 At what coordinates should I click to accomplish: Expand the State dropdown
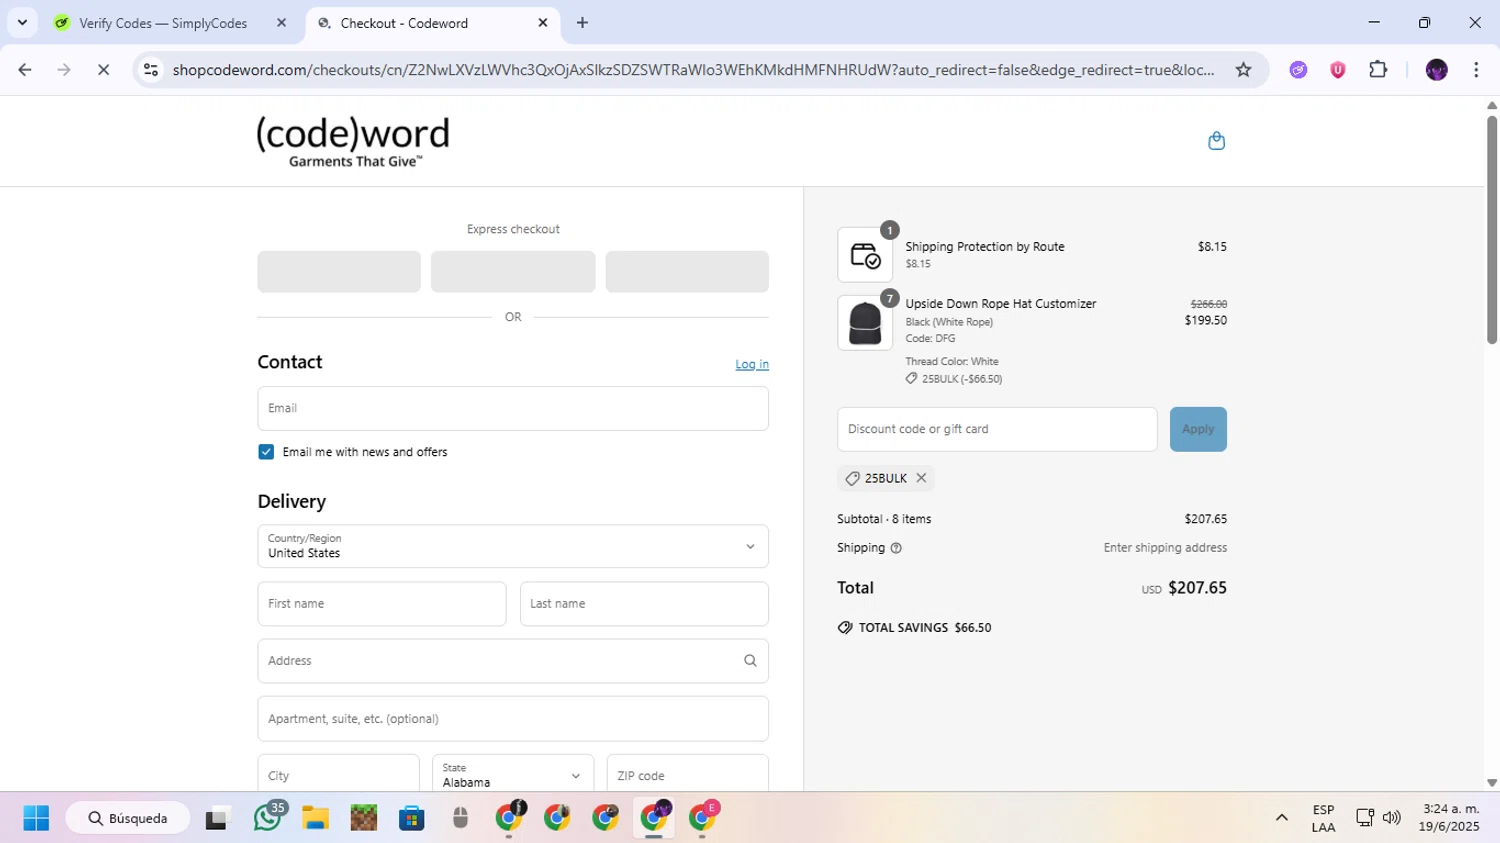pos(513,775)
